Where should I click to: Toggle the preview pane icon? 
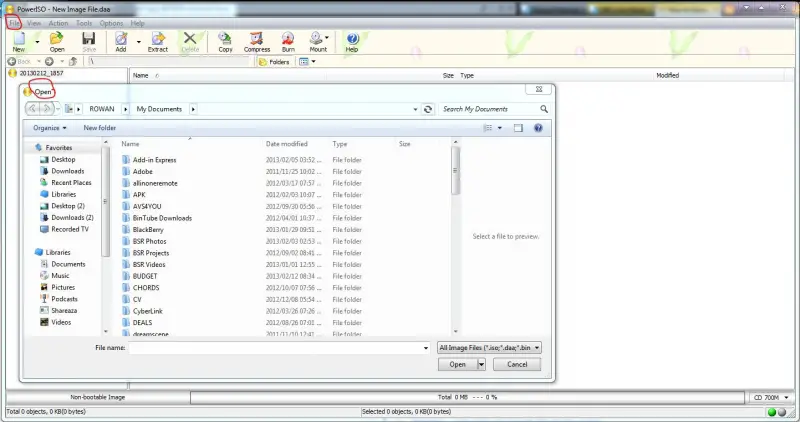tap(518, 128)
